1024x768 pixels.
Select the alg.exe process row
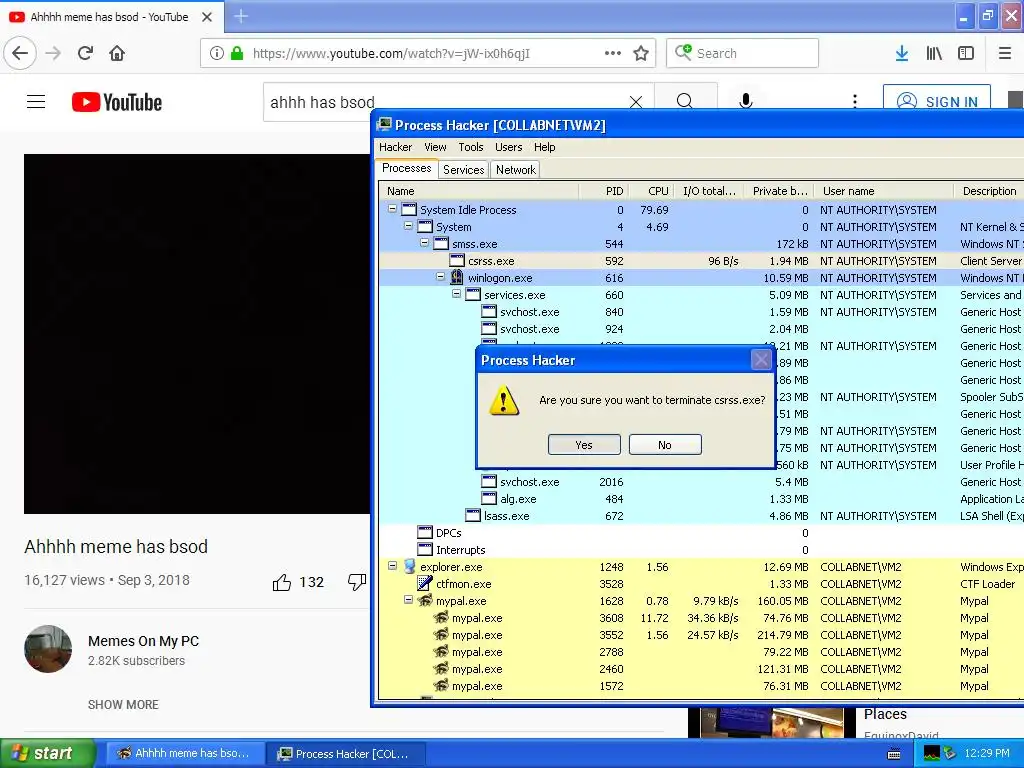(701, 499)
